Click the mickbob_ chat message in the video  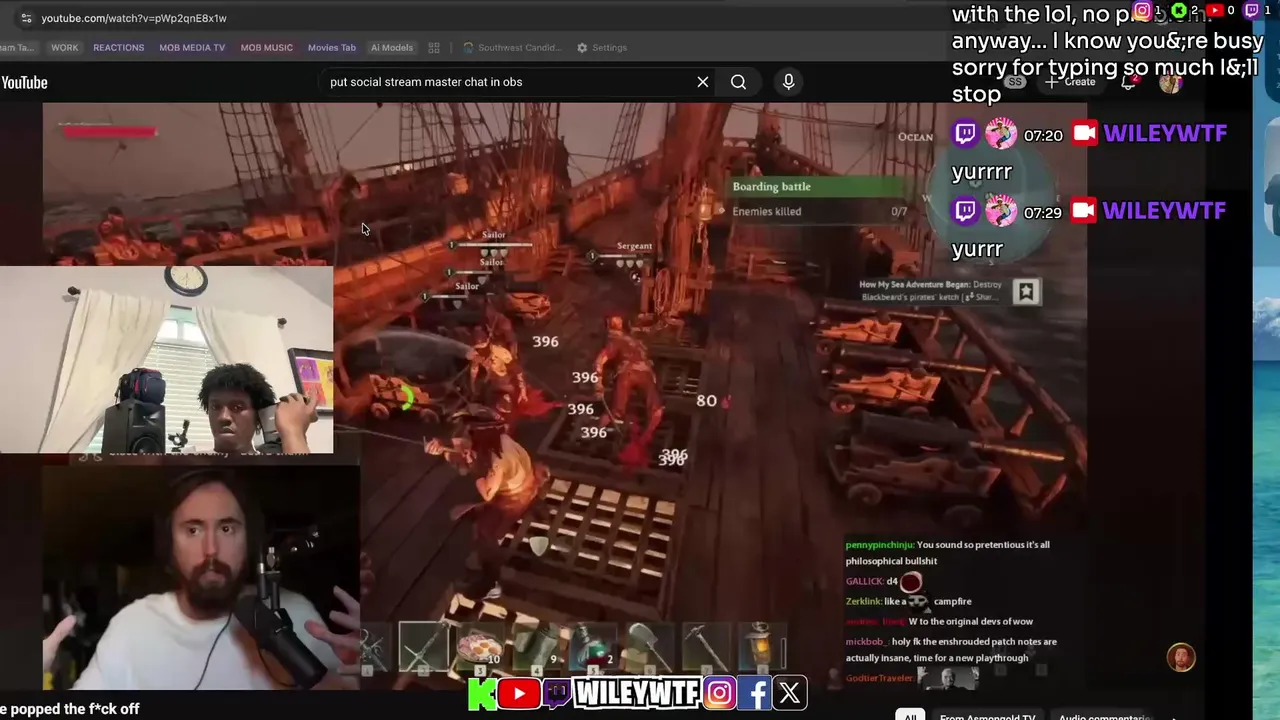point(951,649)
